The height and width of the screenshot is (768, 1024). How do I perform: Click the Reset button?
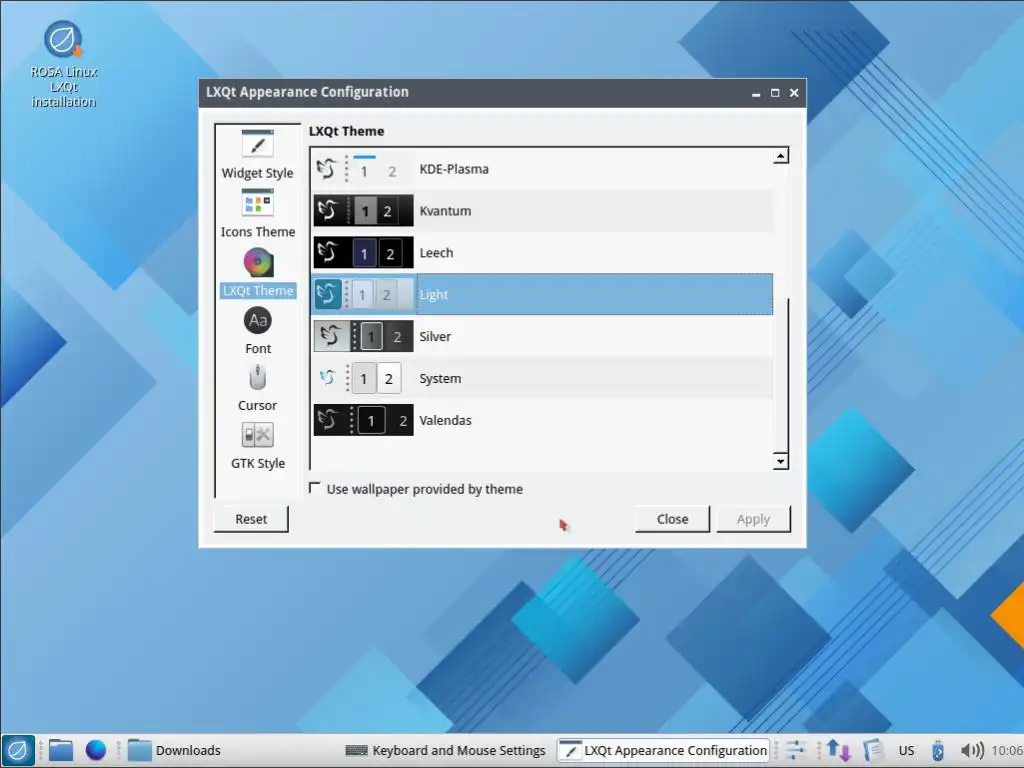[251, 519]
